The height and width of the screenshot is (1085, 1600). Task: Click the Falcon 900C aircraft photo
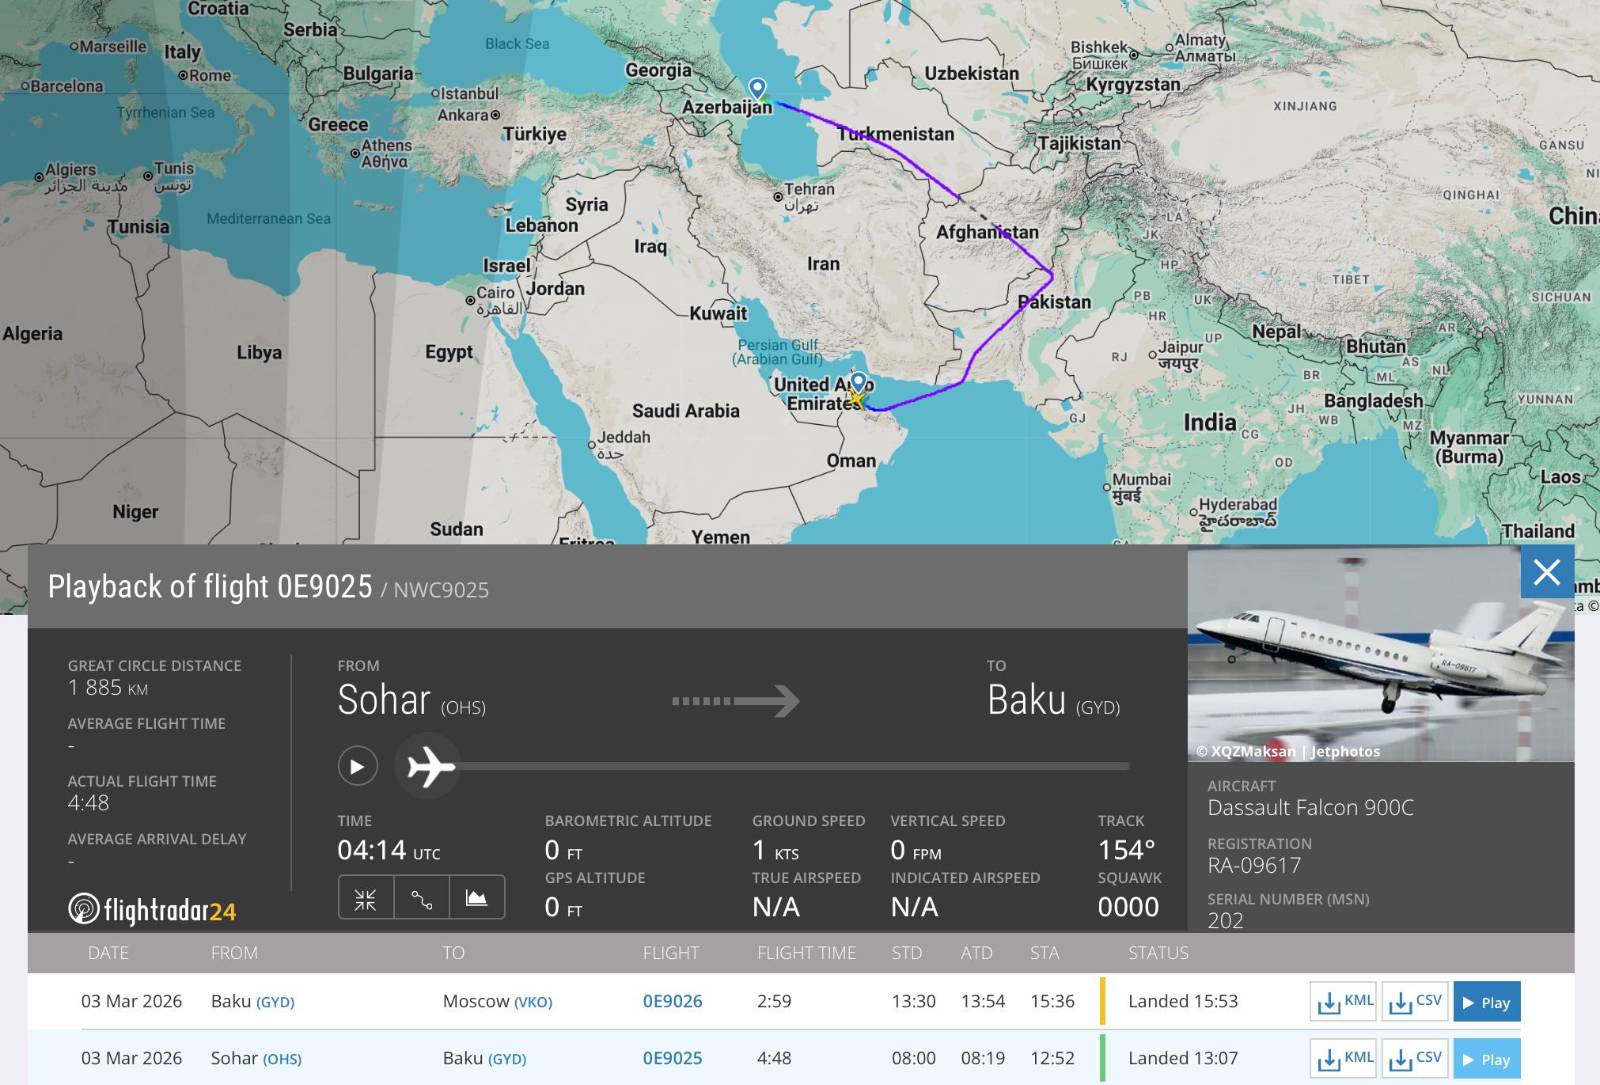pos(1380,655)
